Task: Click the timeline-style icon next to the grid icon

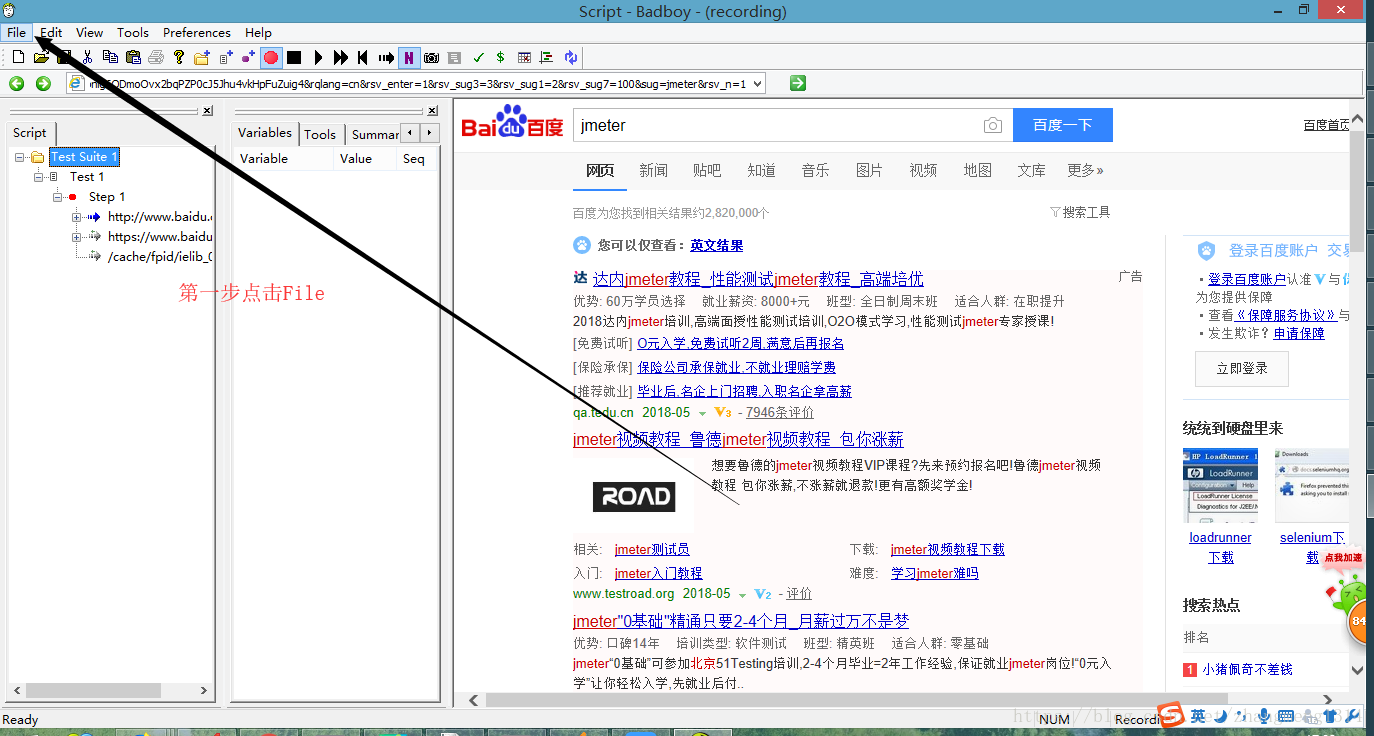Action: coord(546,57)
